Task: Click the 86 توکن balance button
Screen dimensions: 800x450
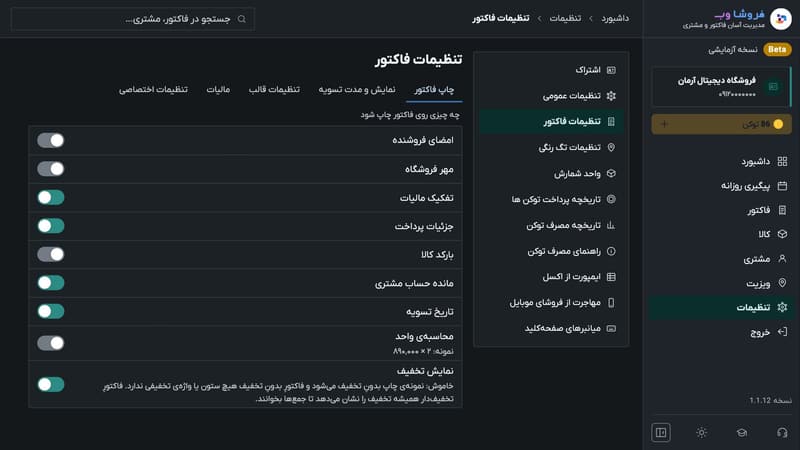Action: pyautogui.click(x=721, y=124)
